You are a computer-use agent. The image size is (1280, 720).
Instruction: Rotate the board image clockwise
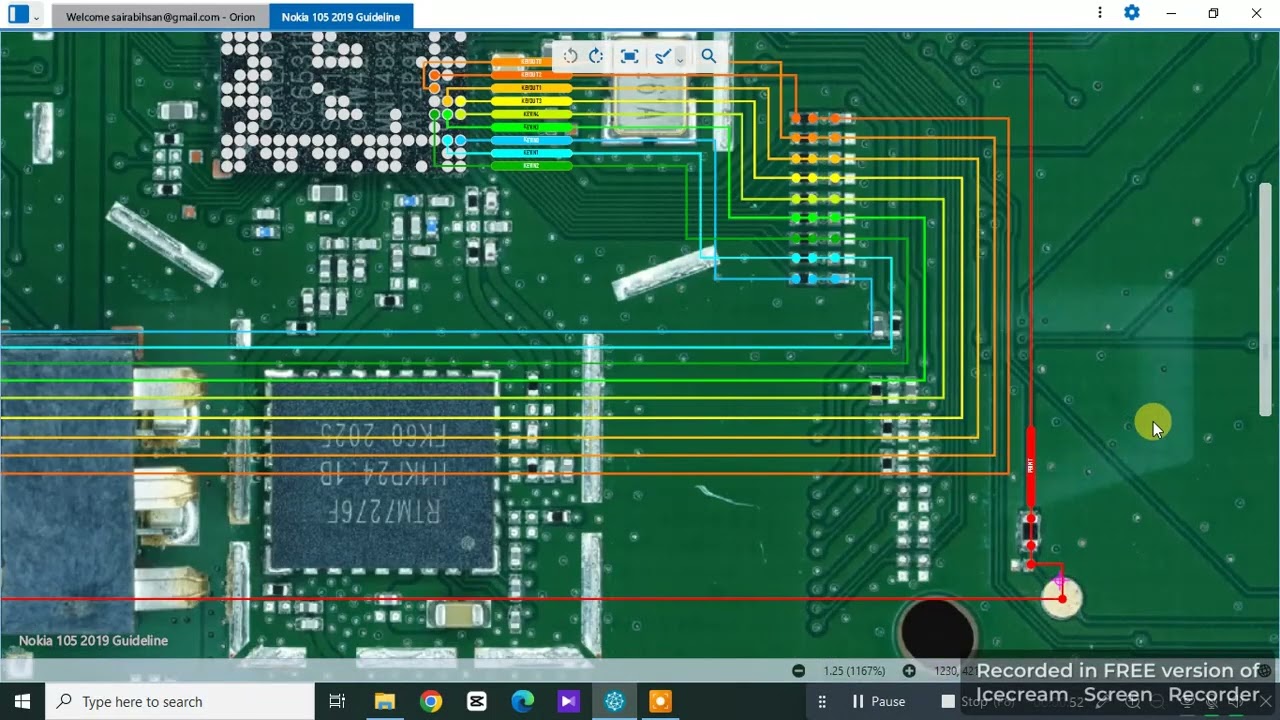[596, 56]
